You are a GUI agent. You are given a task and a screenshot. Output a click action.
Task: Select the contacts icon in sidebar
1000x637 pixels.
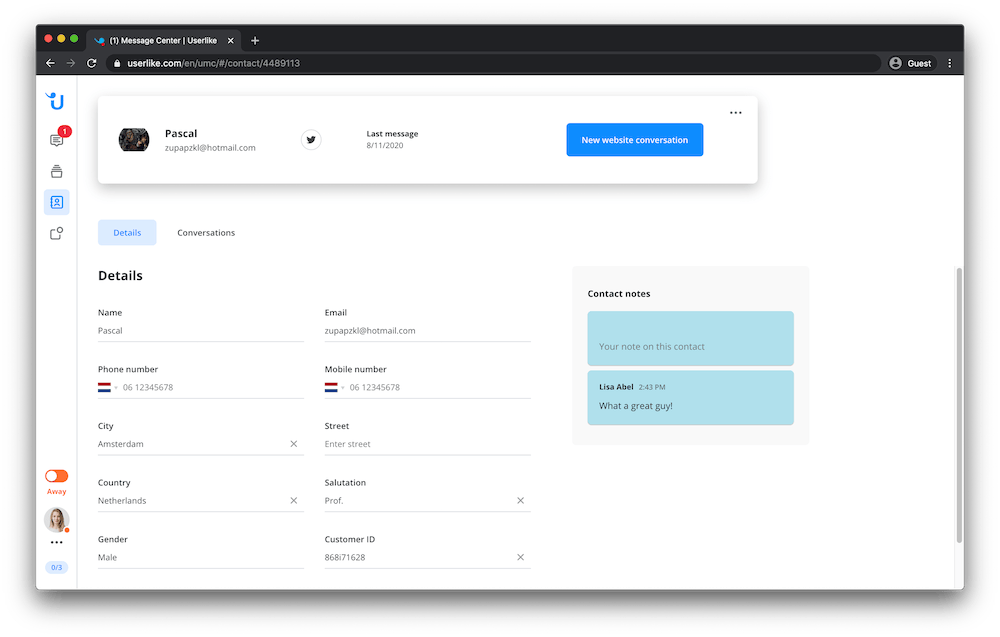(x=57, y=202)
